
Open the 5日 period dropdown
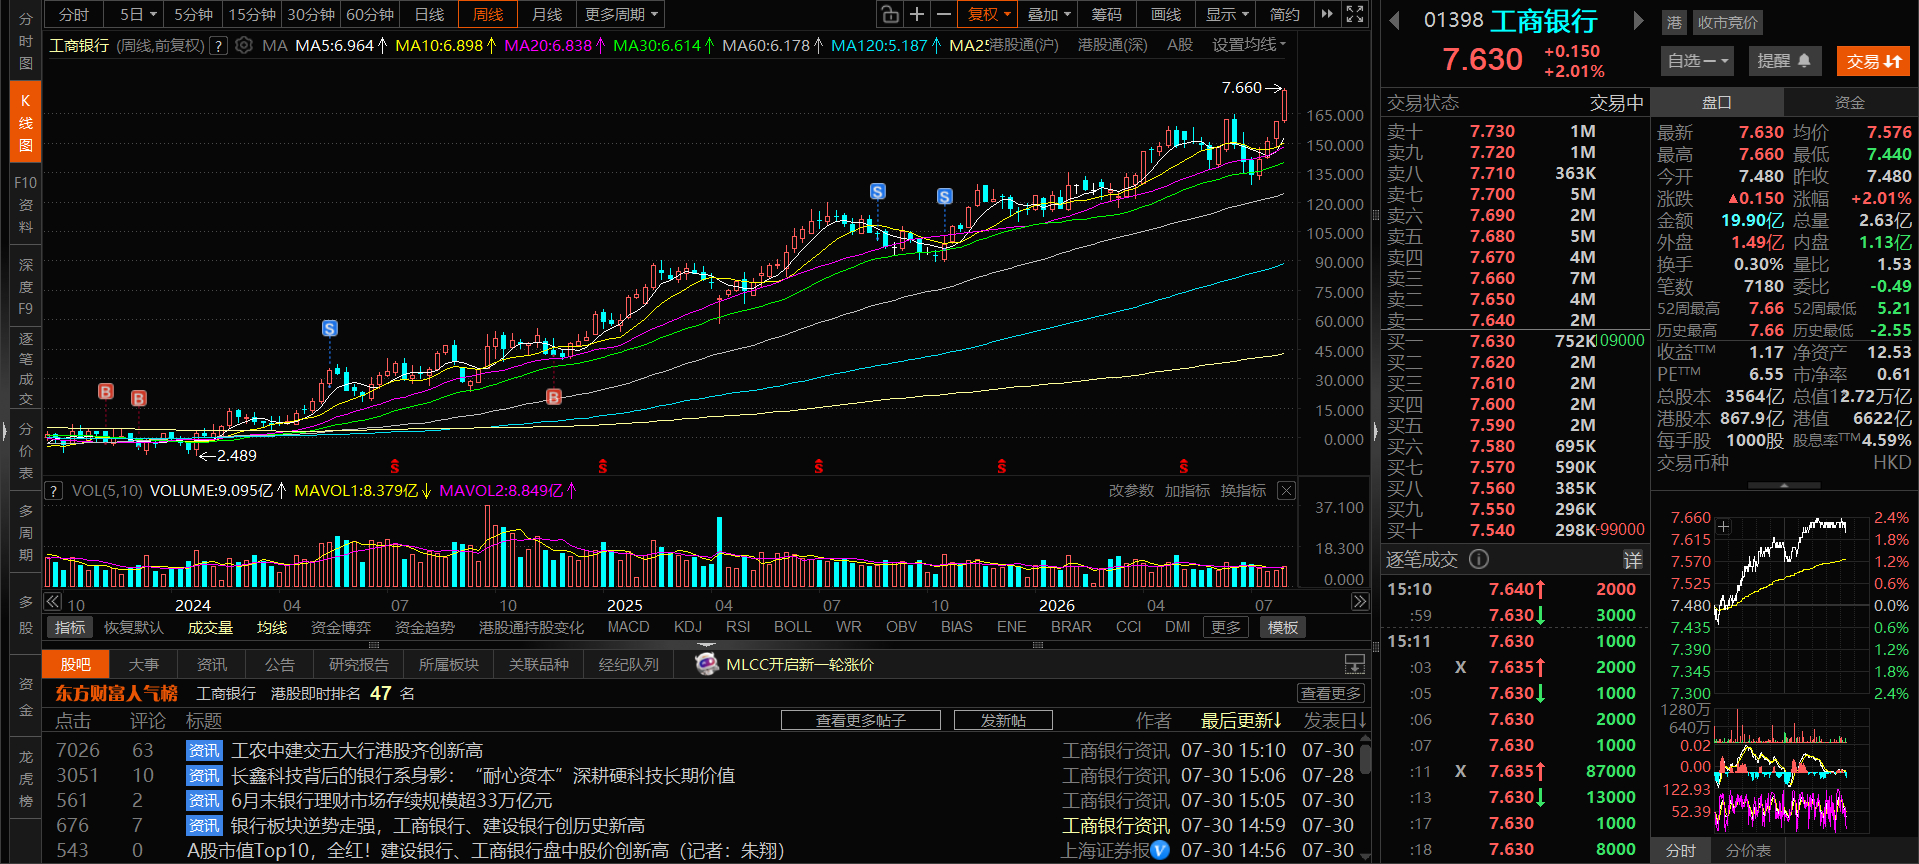[x=138, y=14]
